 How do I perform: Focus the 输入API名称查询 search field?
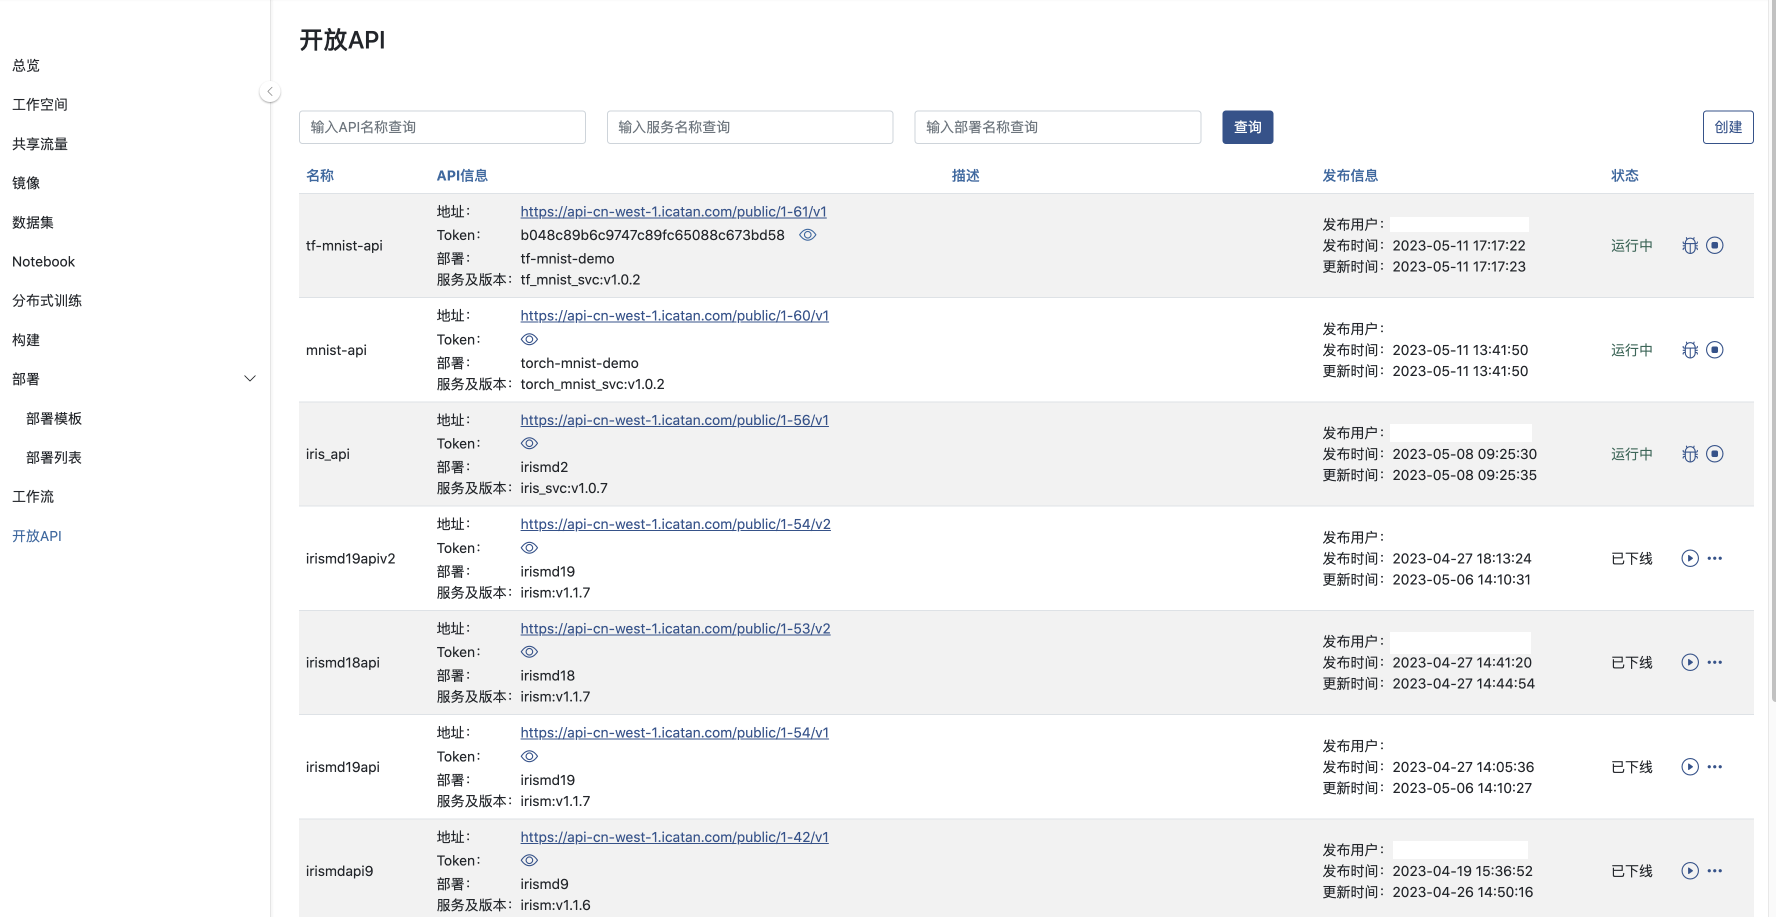(x=442, y=127)
